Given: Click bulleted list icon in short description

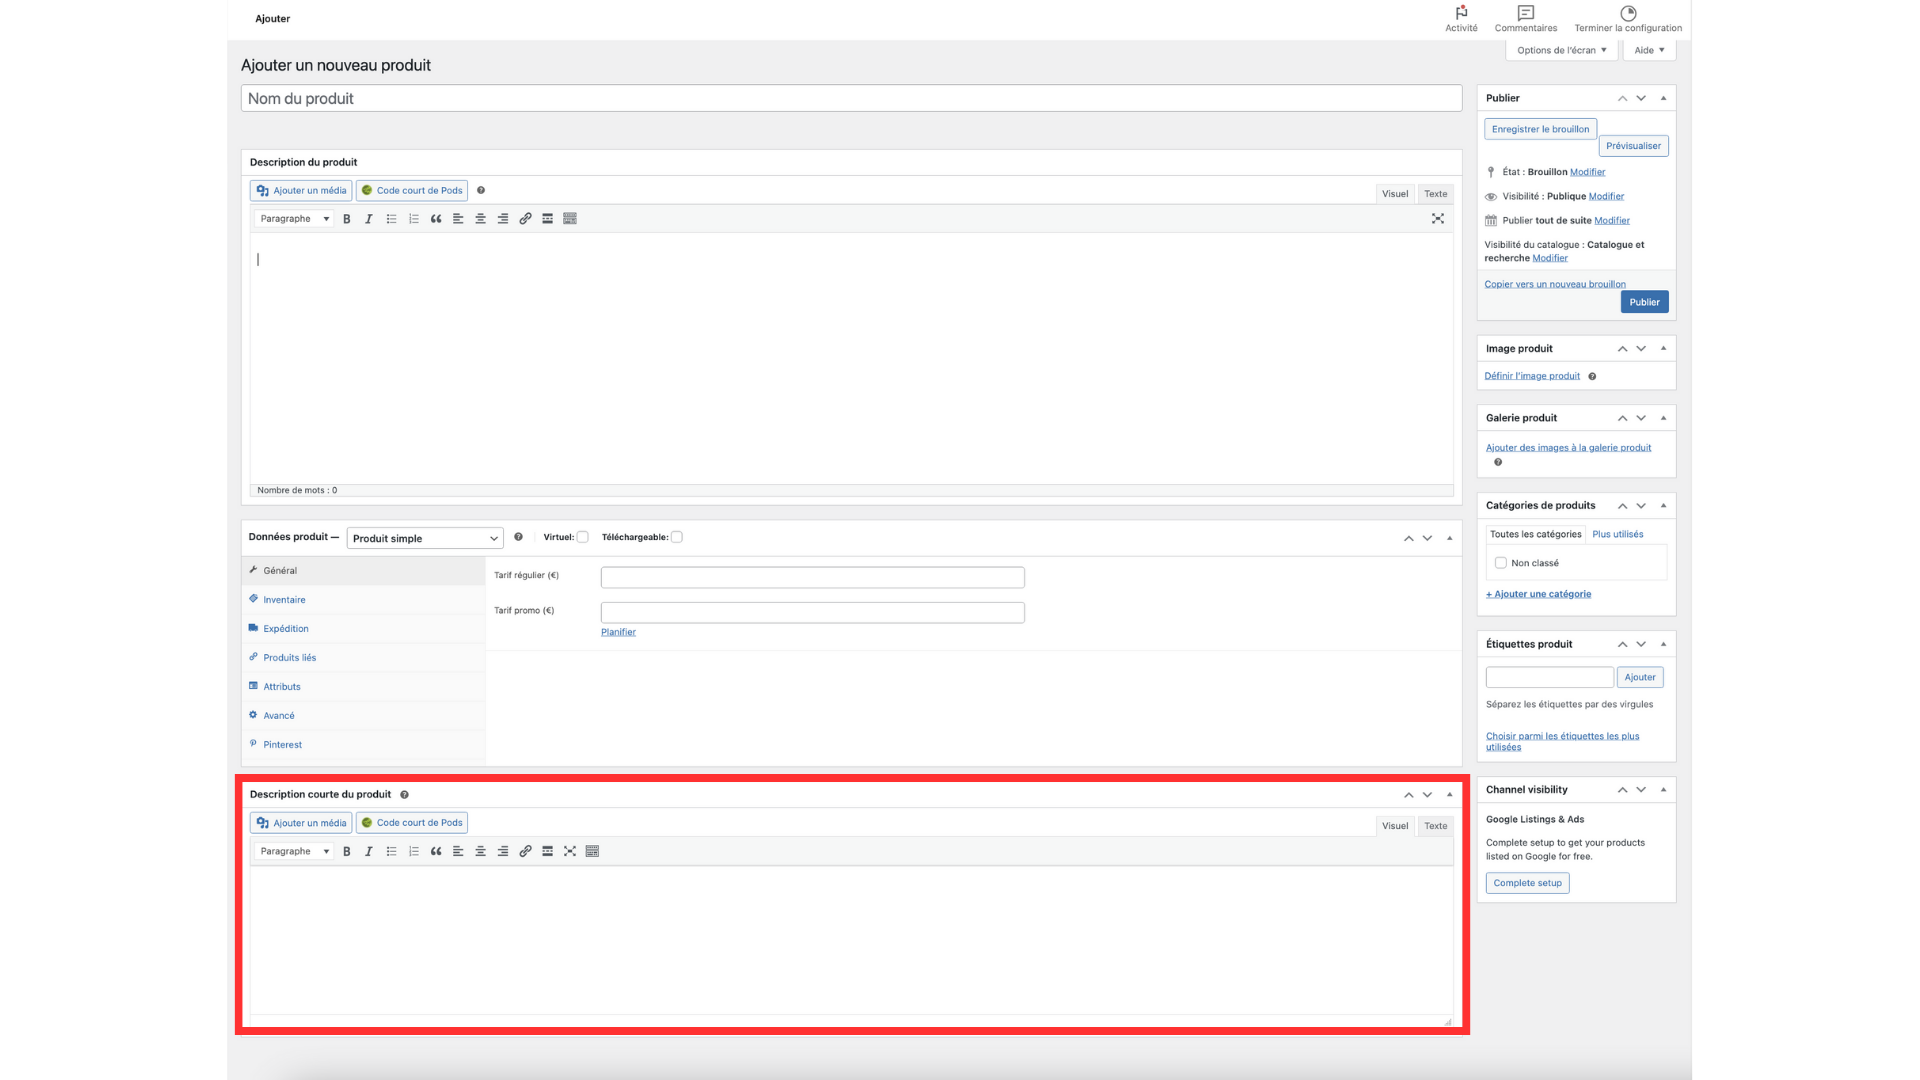Looking at the screenshot, I should (392, 852).
